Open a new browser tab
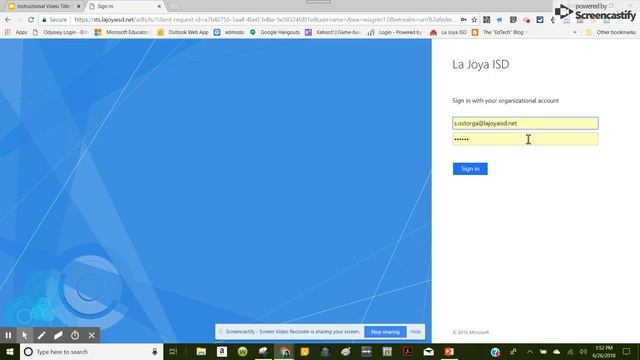640x360 pixels. (174, 7)
